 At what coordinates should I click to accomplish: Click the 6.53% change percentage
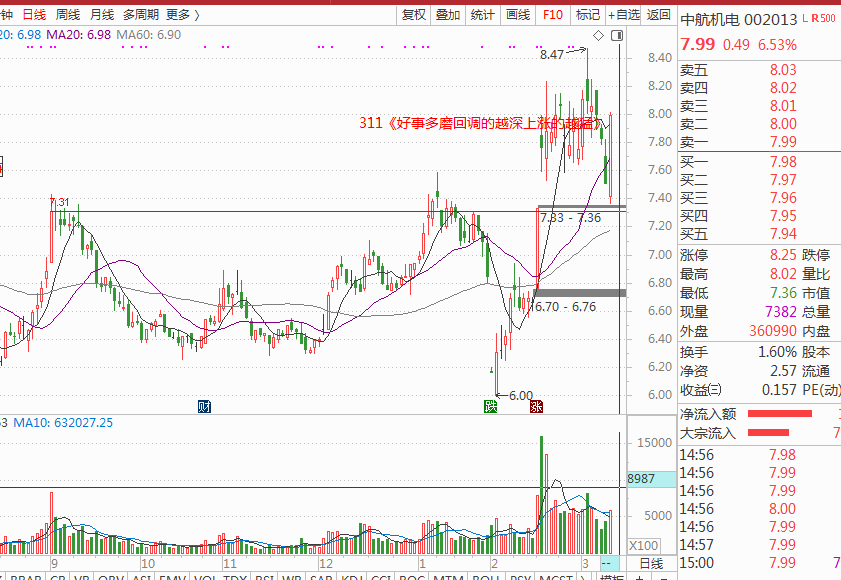tap(777, 45)
